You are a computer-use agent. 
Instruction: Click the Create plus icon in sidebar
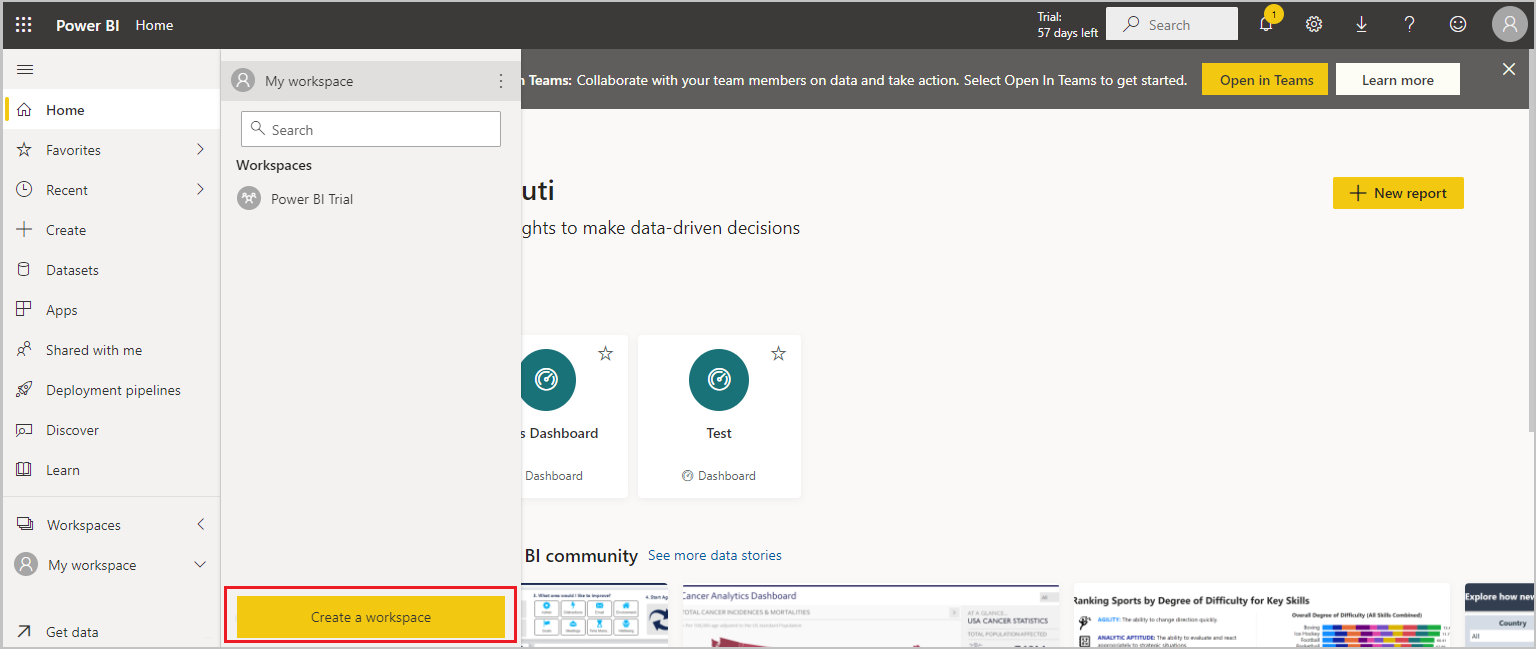click(x=25, y=230)
